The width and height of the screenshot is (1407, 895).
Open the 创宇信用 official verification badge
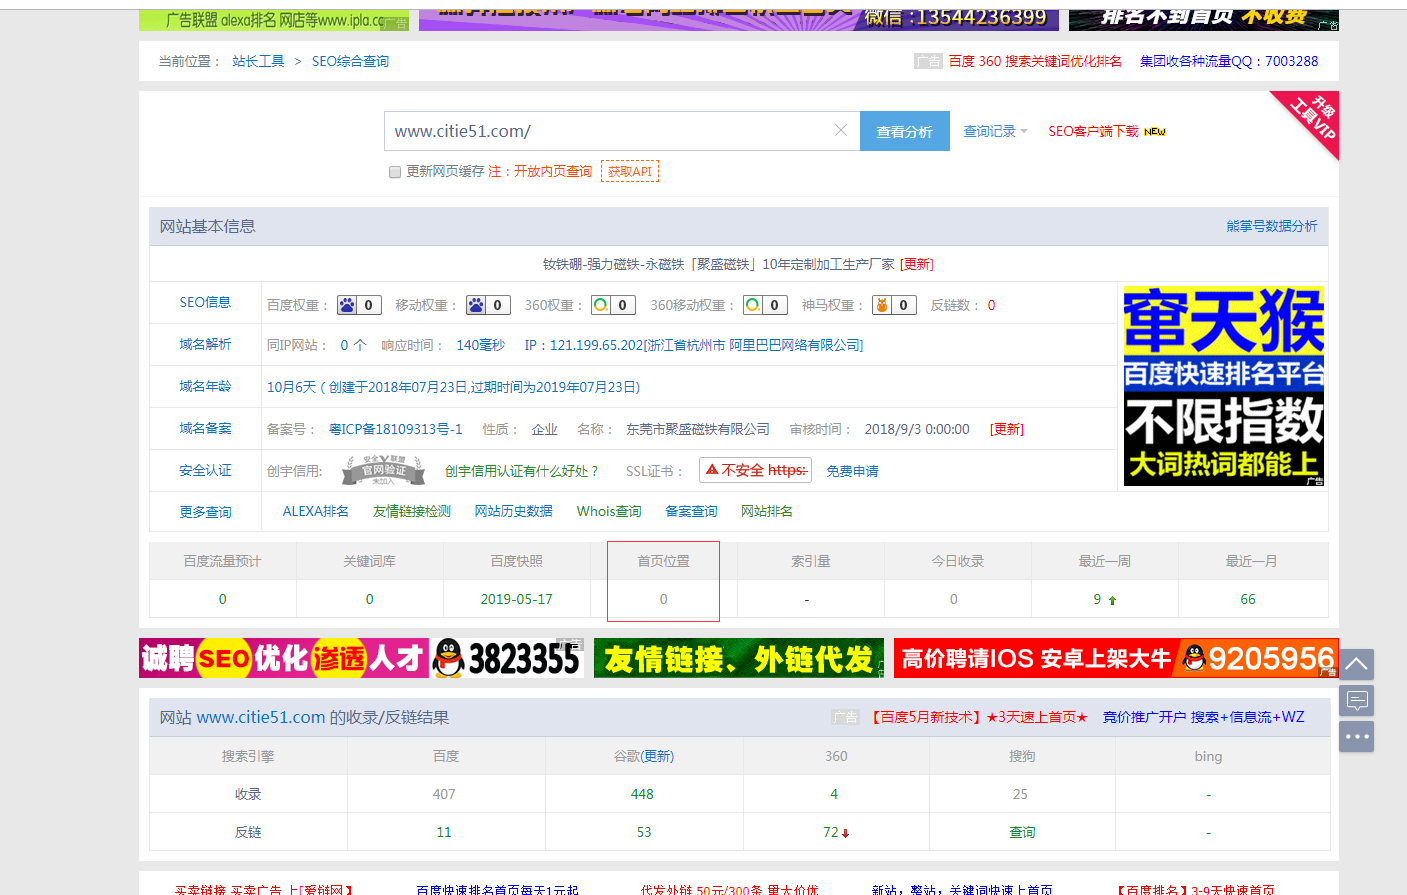coord(384,470)
